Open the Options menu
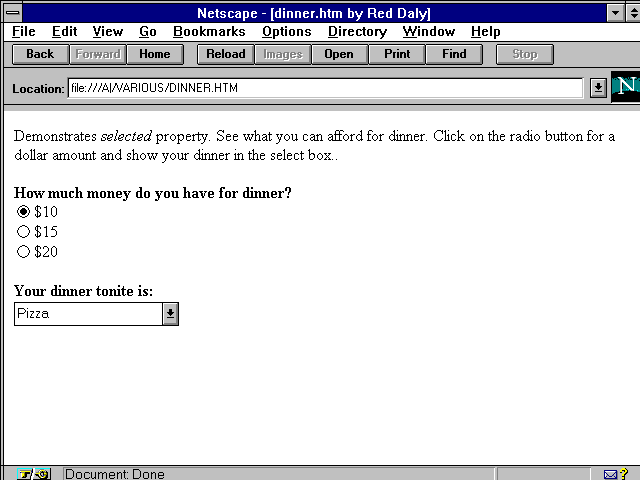The width and height of the screenshot is (640, 480). pyautogui.click(x=286, y=32)
